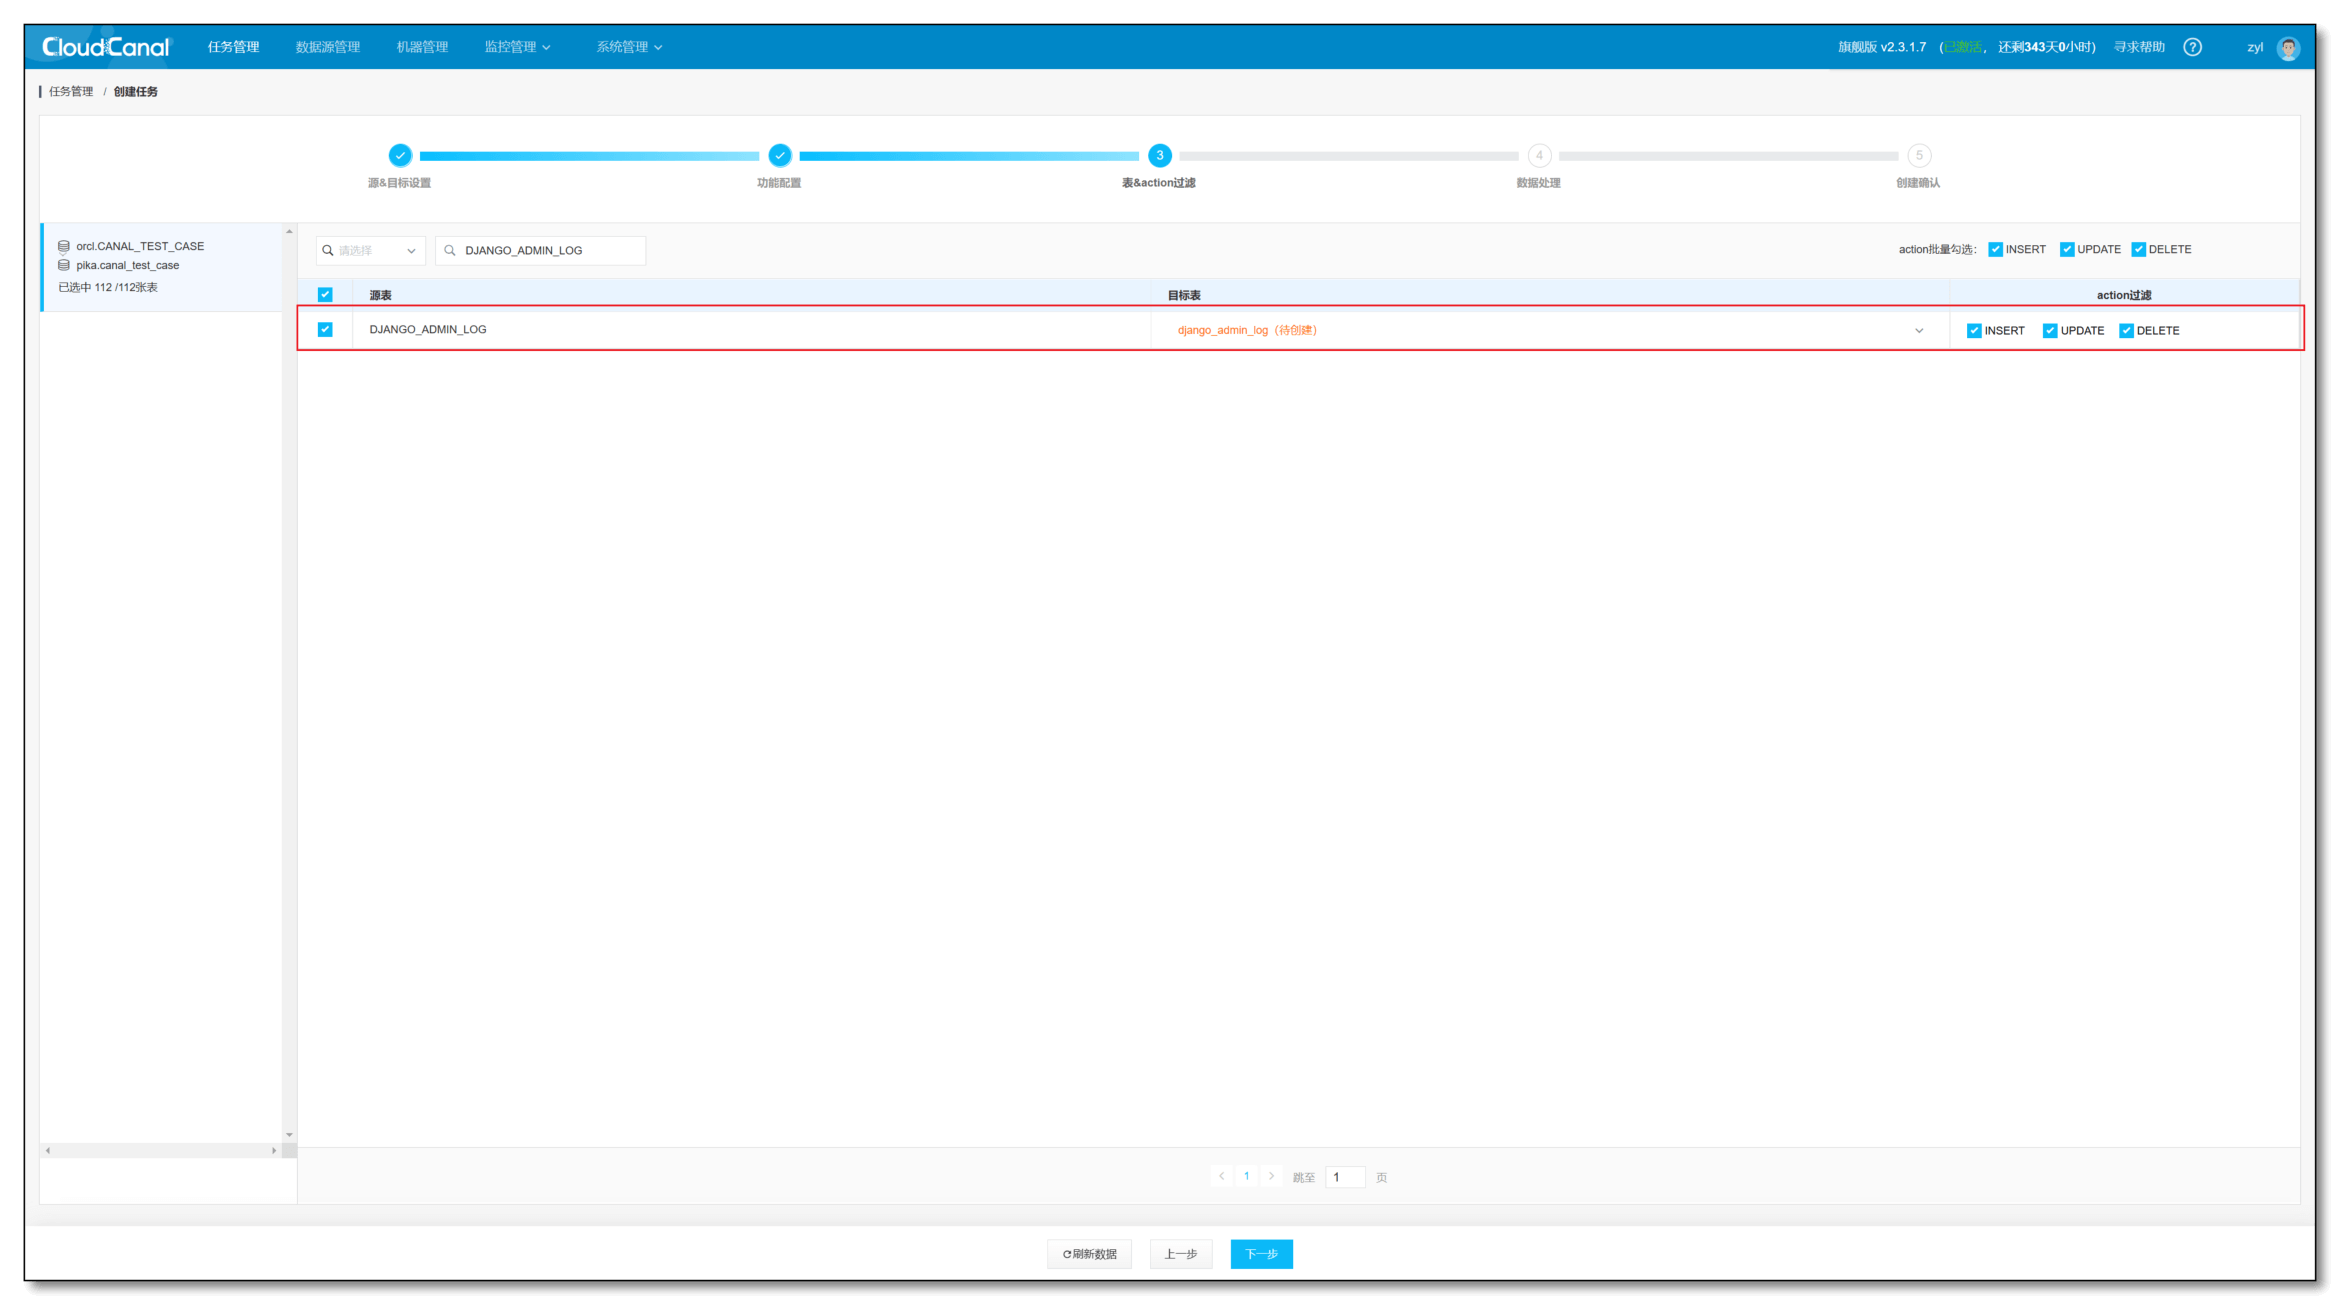Click the DJANGO_ADMIN_LOG search field
Screen dimensions: 2340x1305
(541, 250)
